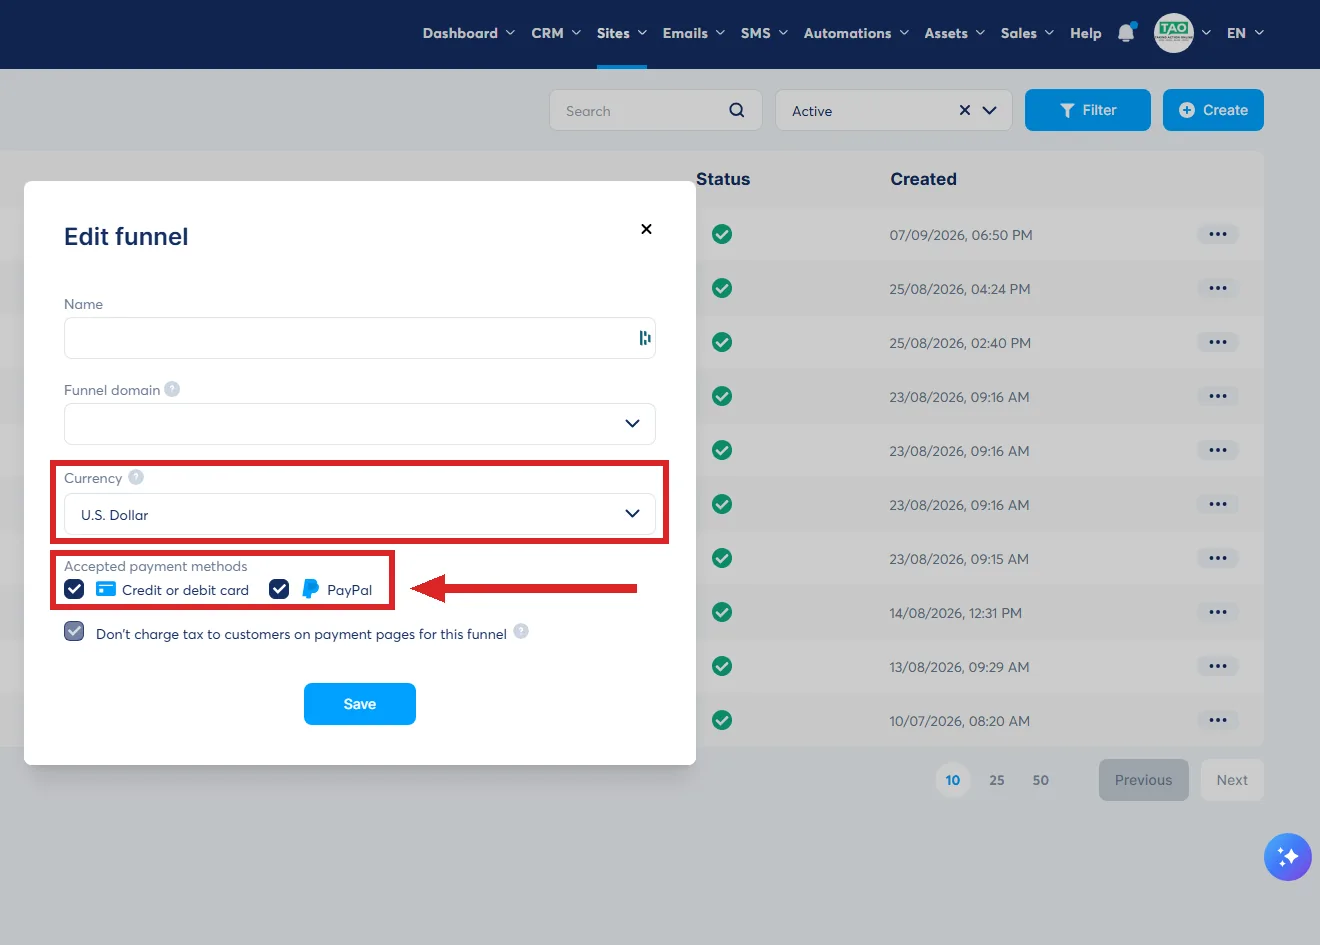Open the TAO account avatar menu
This screenshot has width=1320, height=945.
coord(1174,33)
